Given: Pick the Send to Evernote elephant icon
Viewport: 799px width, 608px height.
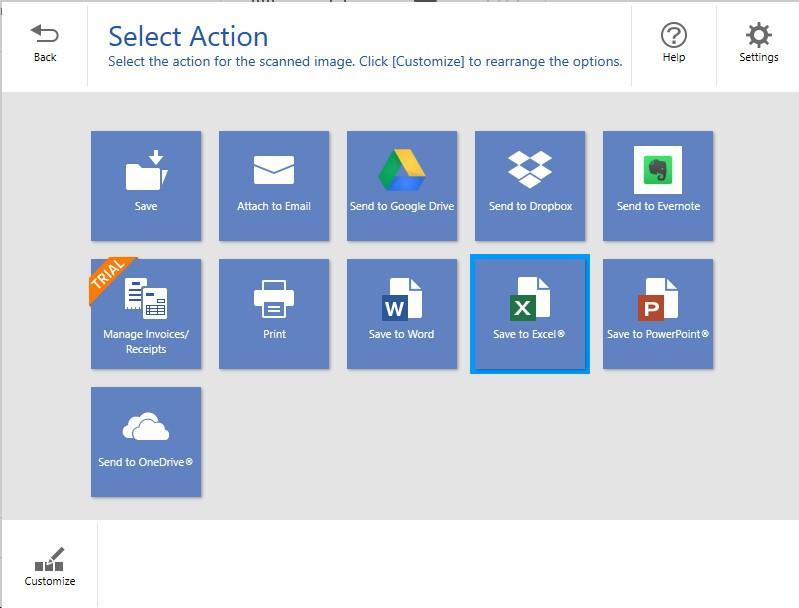Looking at the screenshot, I should tap(657, 170).
